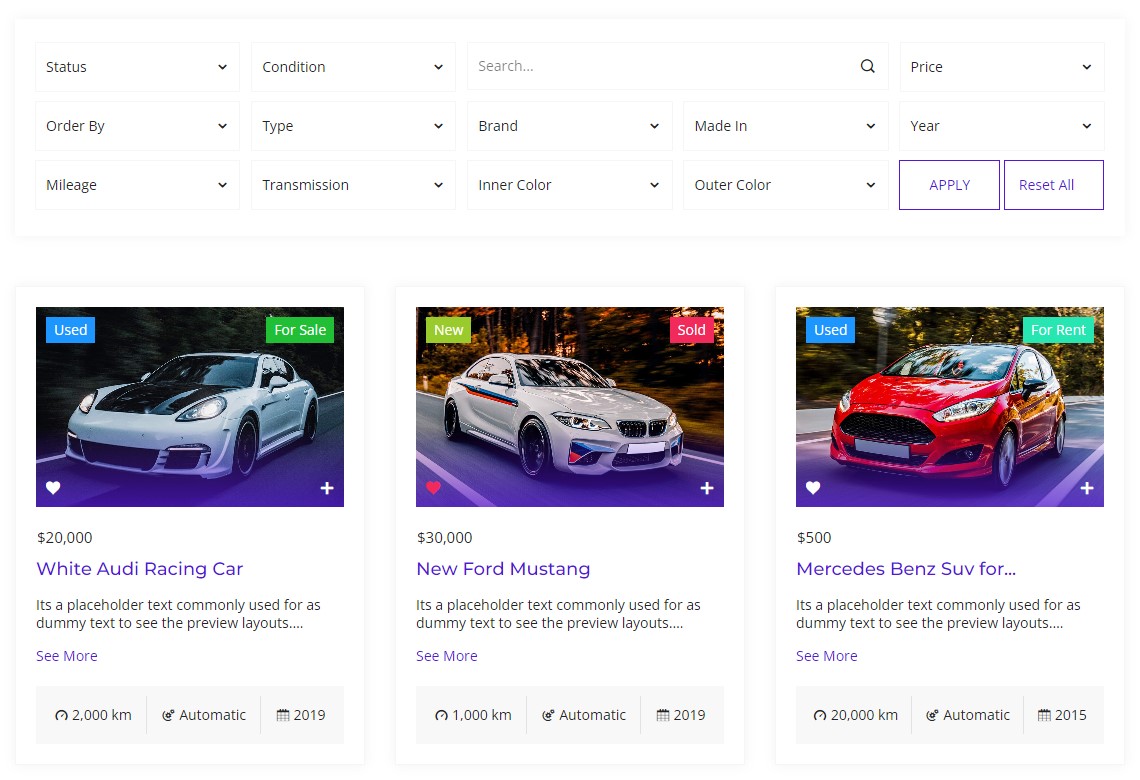This screenshot has height=780, width=1140.
Task: Click the Sold badge on the Mustang
Action: tap(692, 329)
